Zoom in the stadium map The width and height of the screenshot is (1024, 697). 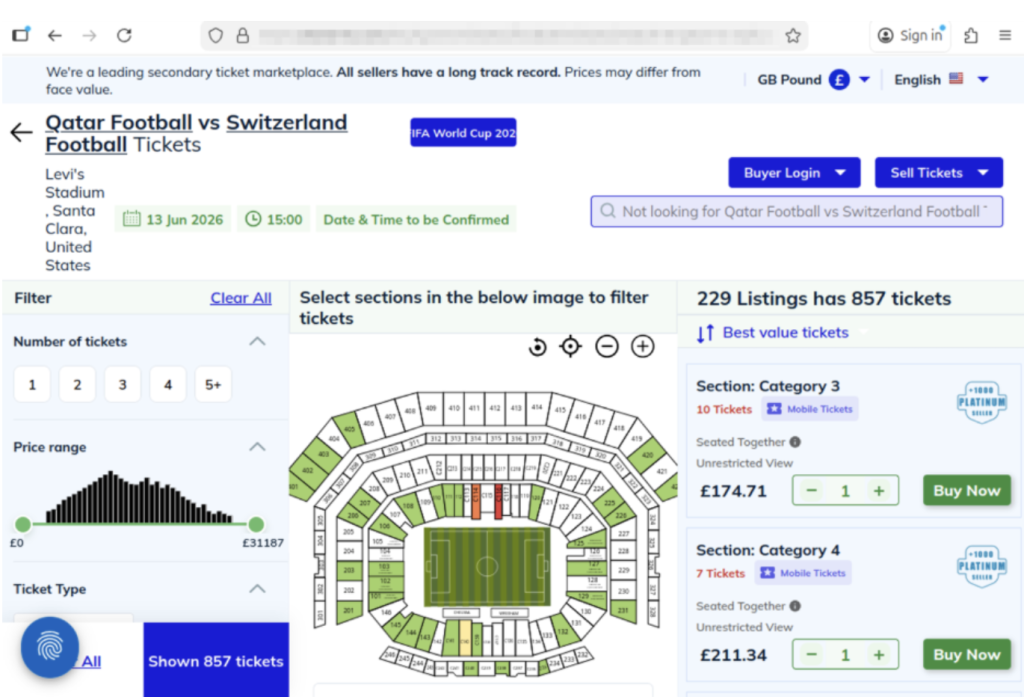pyautogui.click(x=643, y=347)
